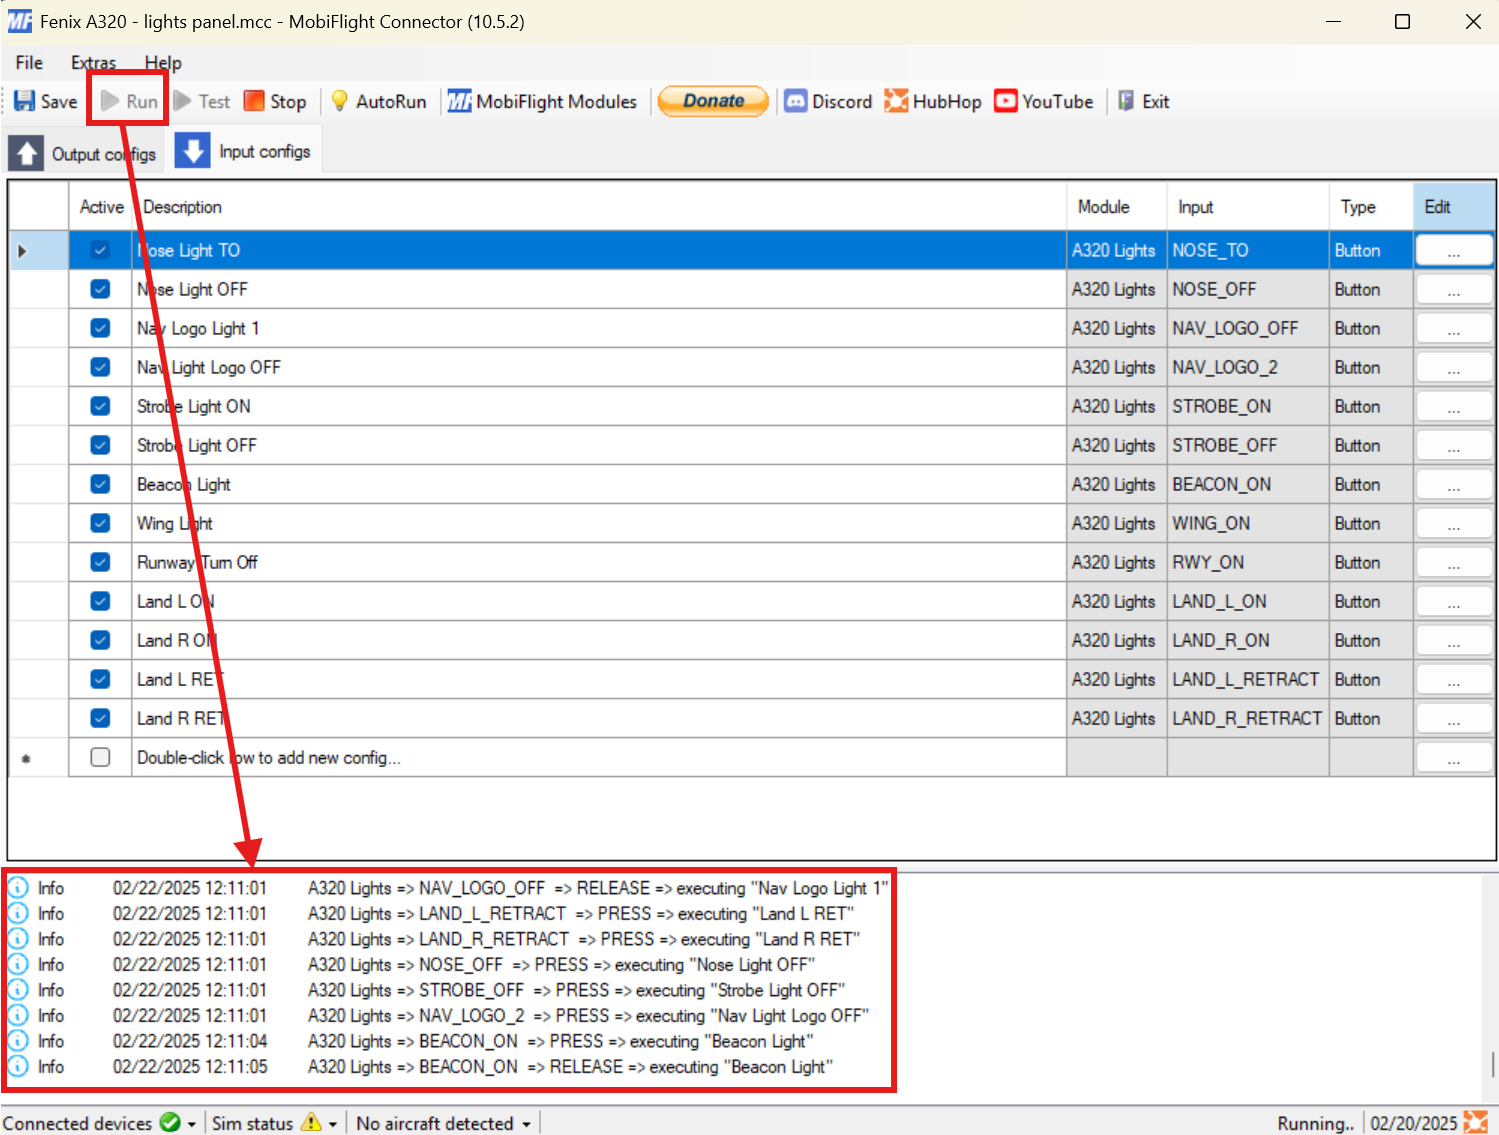Click the Donate button

point(713,101)
